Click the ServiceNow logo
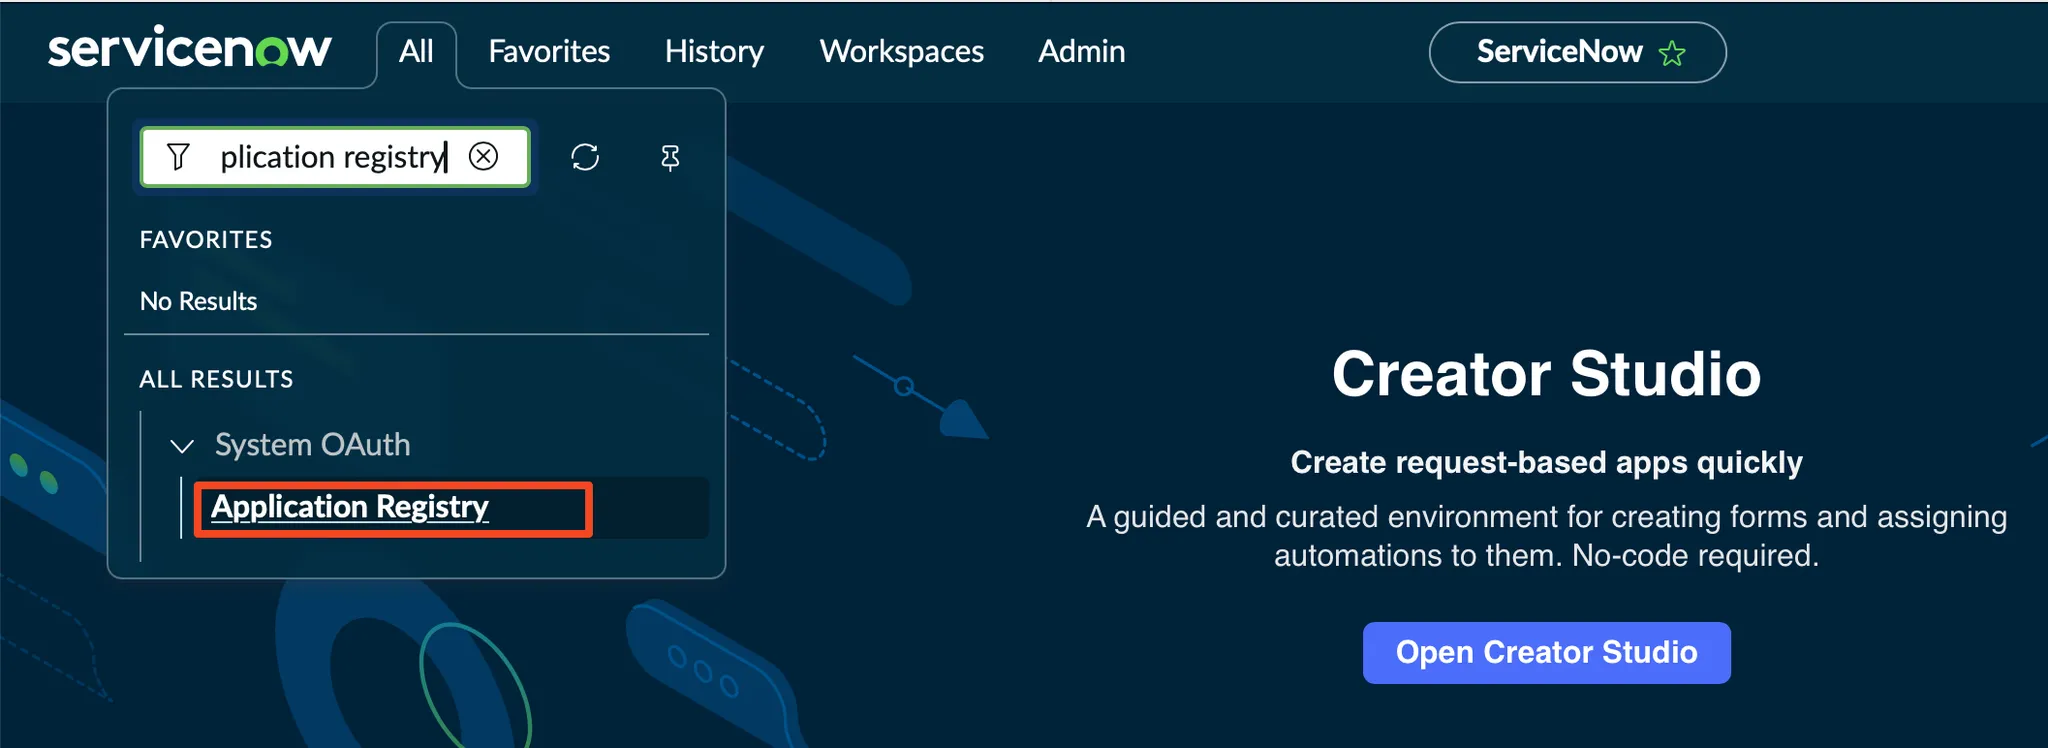The width and height of the screenshot is (2048, 748). coord(190,50)
